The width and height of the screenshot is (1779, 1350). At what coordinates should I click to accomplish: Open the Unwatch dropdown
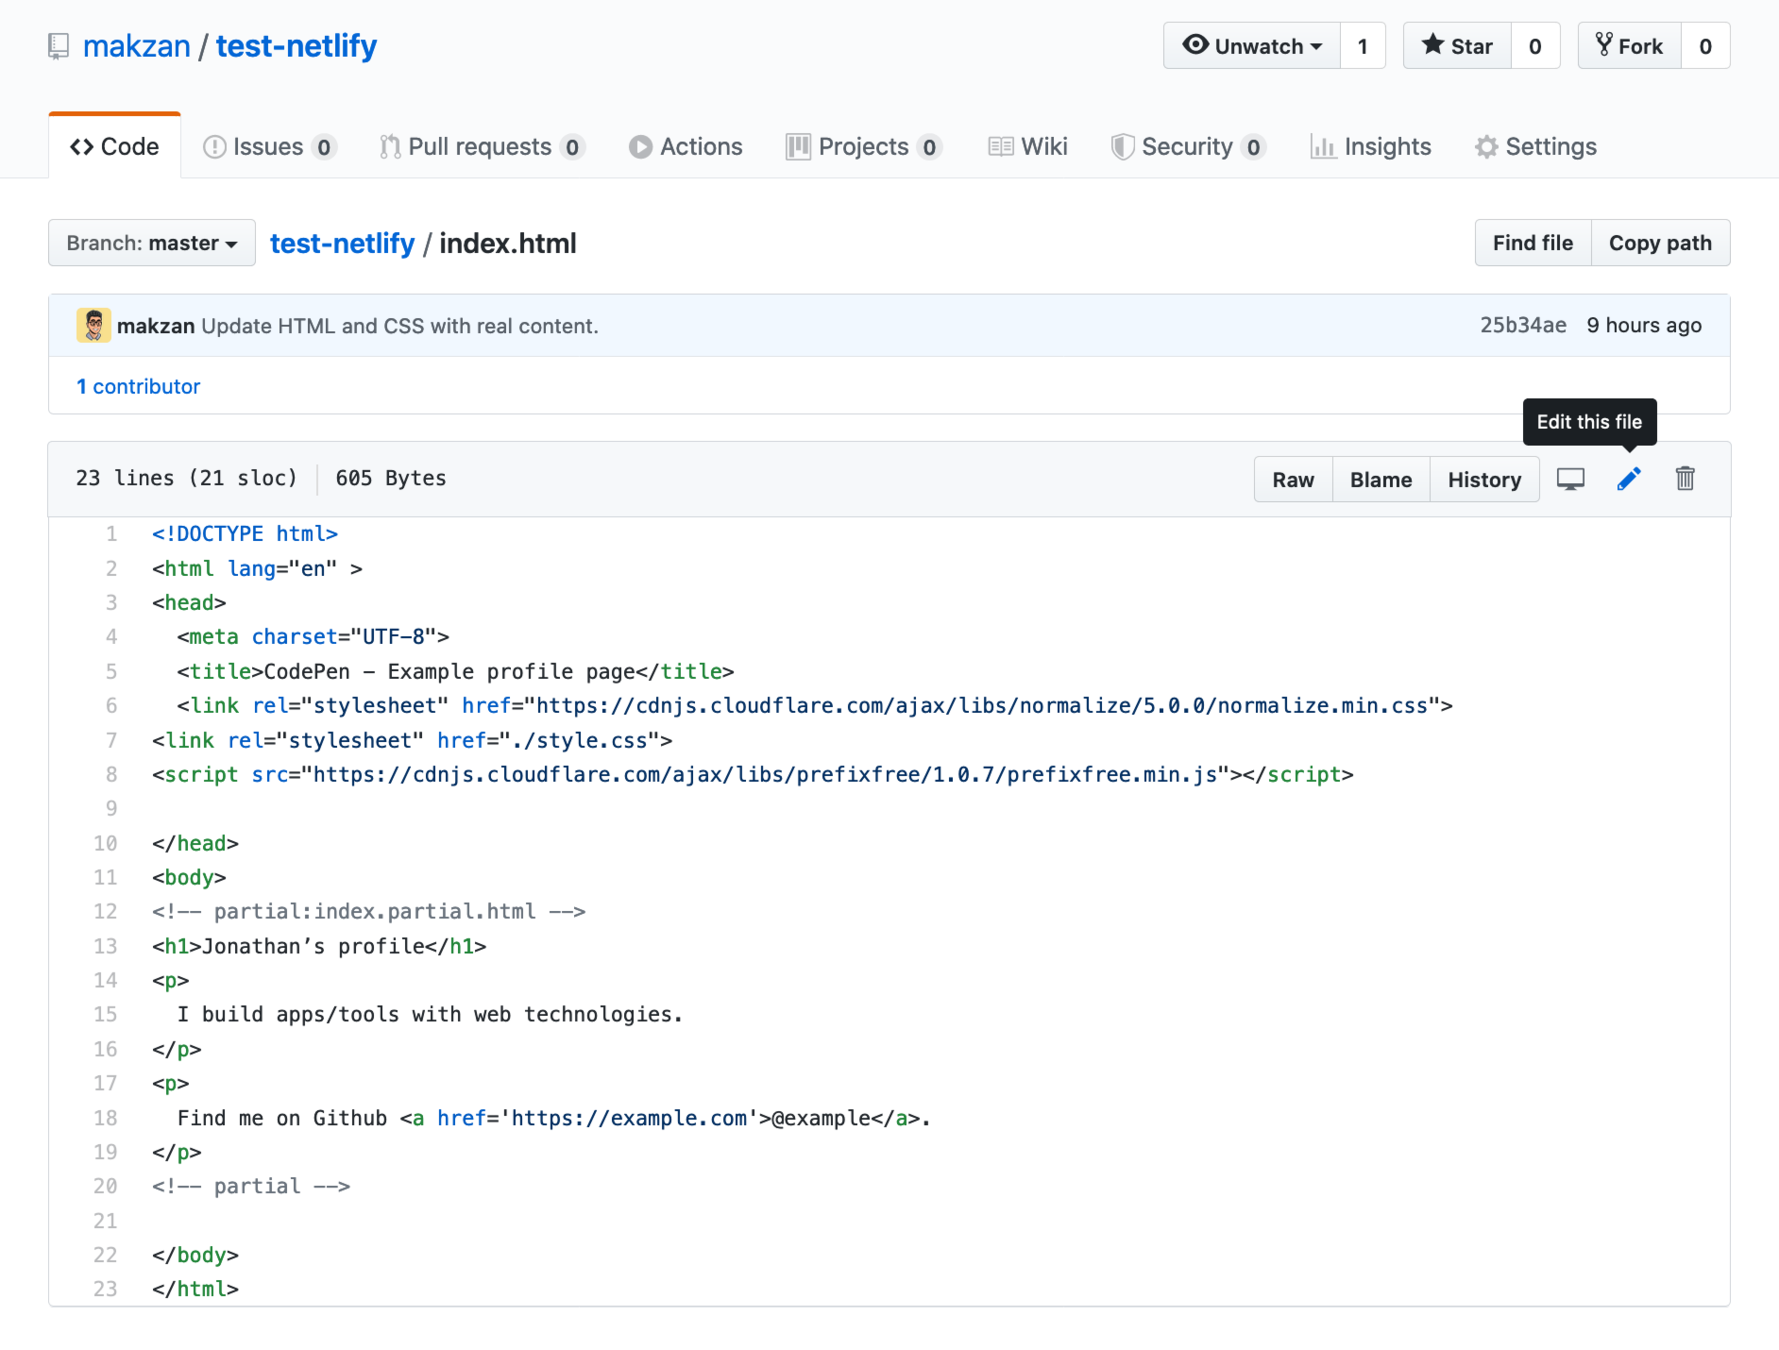1251,46
